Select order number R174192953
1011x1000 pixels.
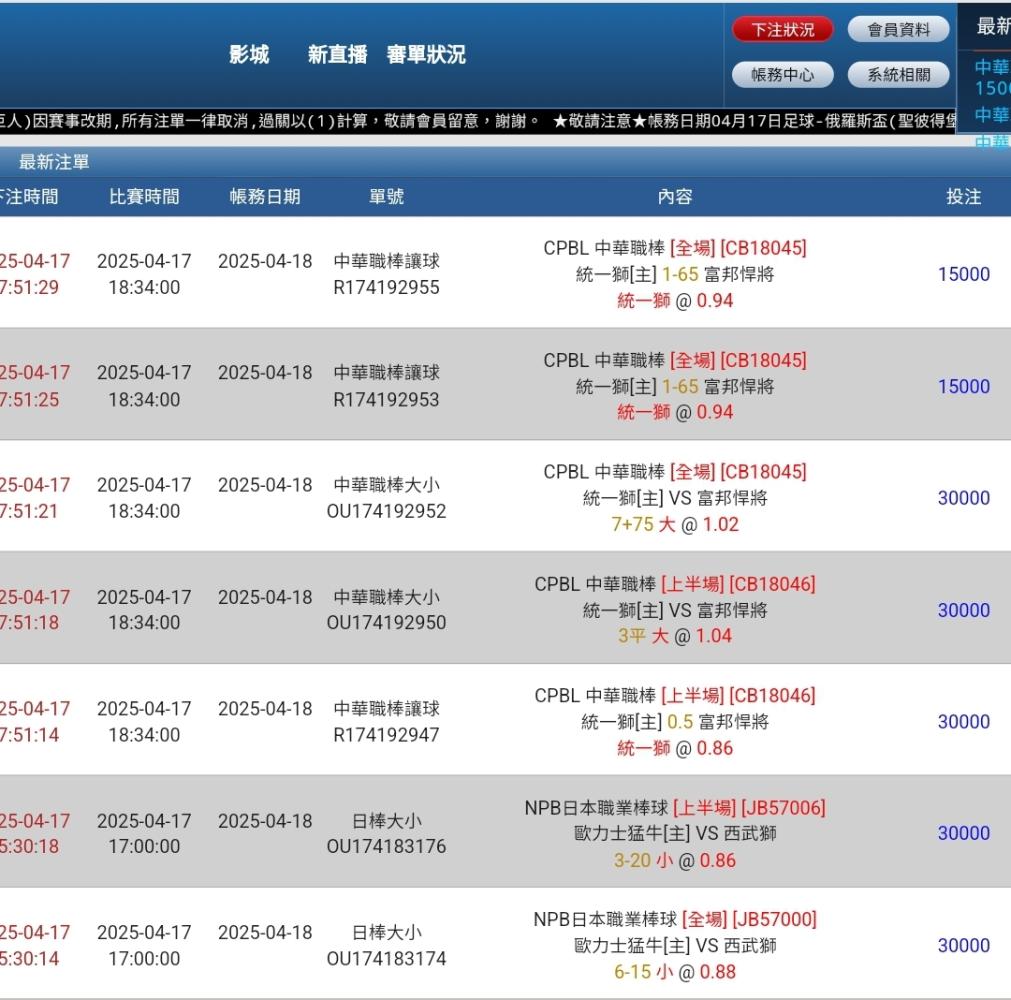click(386, 400)
